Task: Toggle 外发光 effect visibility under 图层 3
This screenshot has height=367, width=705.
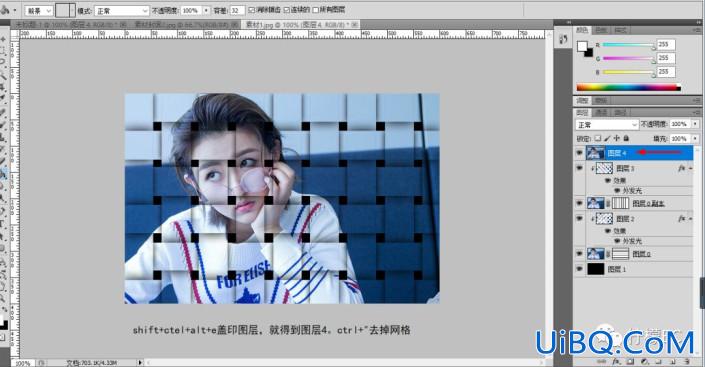Action: click(x=617, y=191)
